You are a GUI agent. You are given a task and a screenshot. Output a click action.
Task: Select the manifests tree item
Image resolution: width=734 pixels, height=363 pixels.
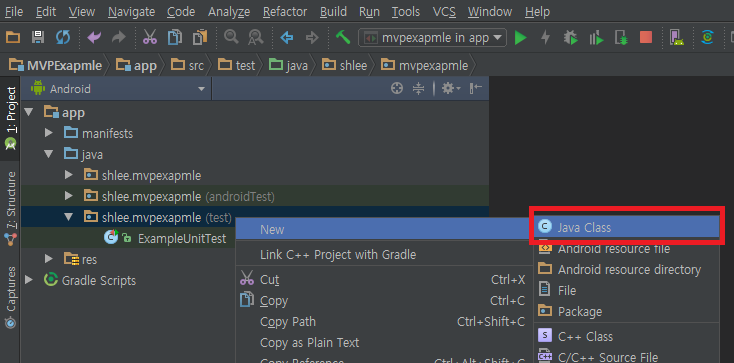click(107, 133)
